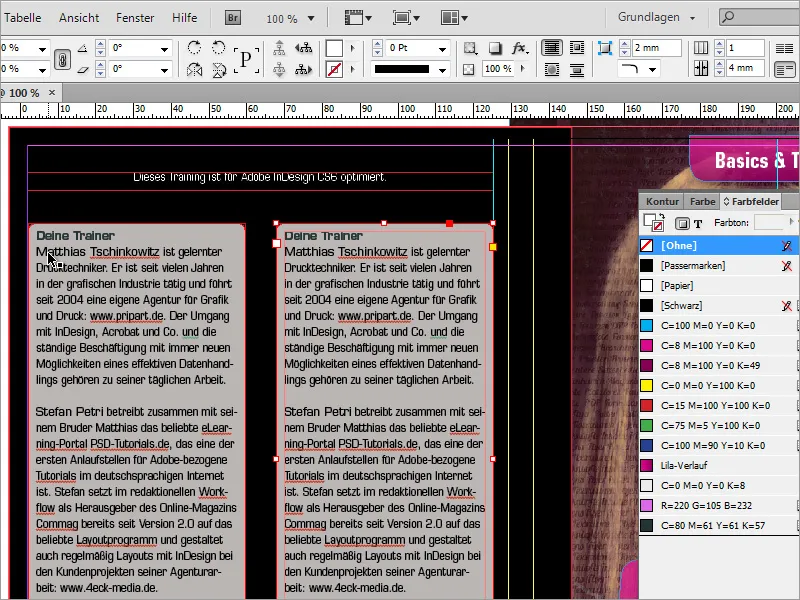This screenshot has height=600, width=800.
Task: Click the column gutter icon
Action: [x=701, y=68]
